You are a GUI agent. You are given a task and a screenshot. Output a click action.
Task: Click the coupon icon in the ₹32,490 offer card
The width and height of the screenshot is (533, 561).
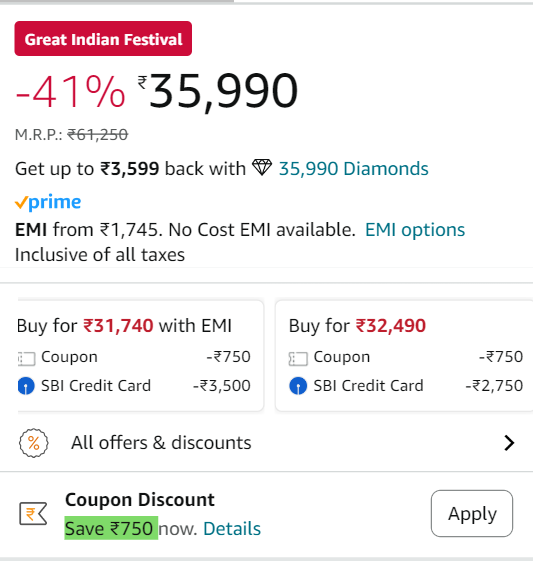(298, 358)
